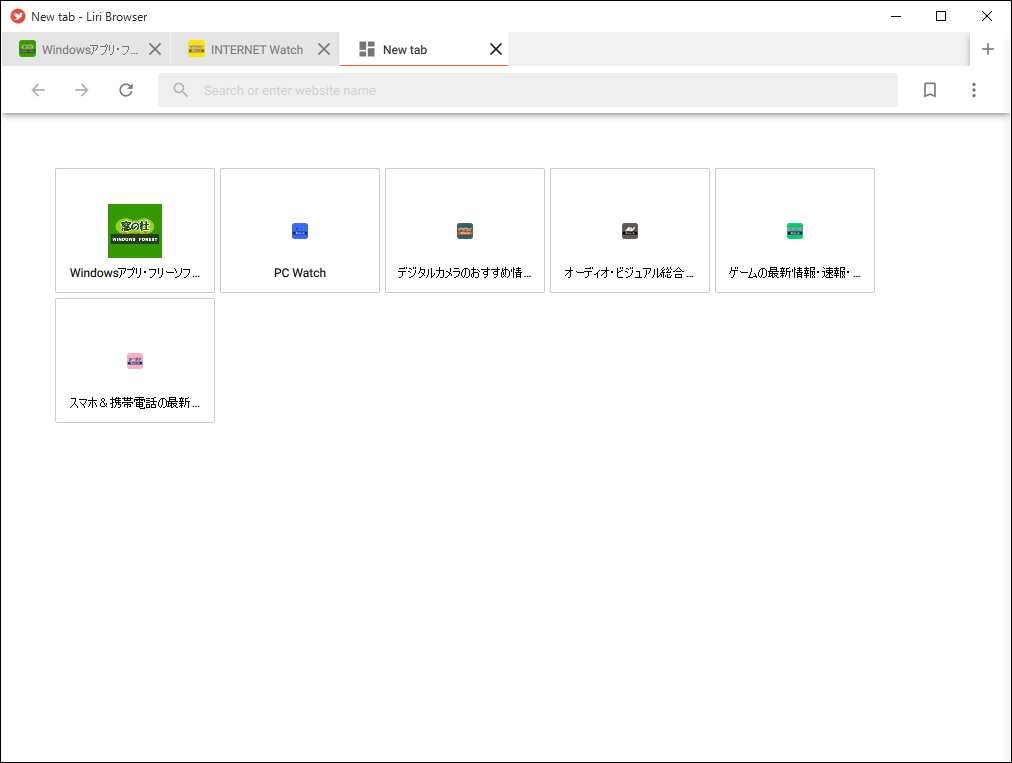Viewport: 1012px width, 763px height.
Task: Focus the search or website name field
Action: 527,90
